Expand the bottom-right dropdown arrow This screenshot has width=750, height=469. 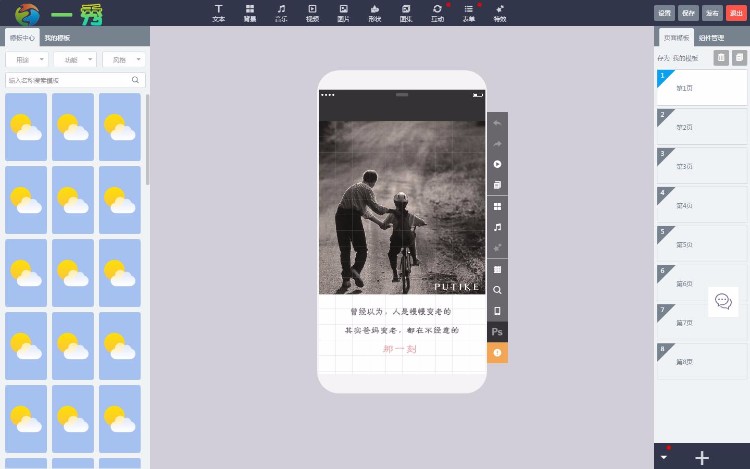click(664, 457)
